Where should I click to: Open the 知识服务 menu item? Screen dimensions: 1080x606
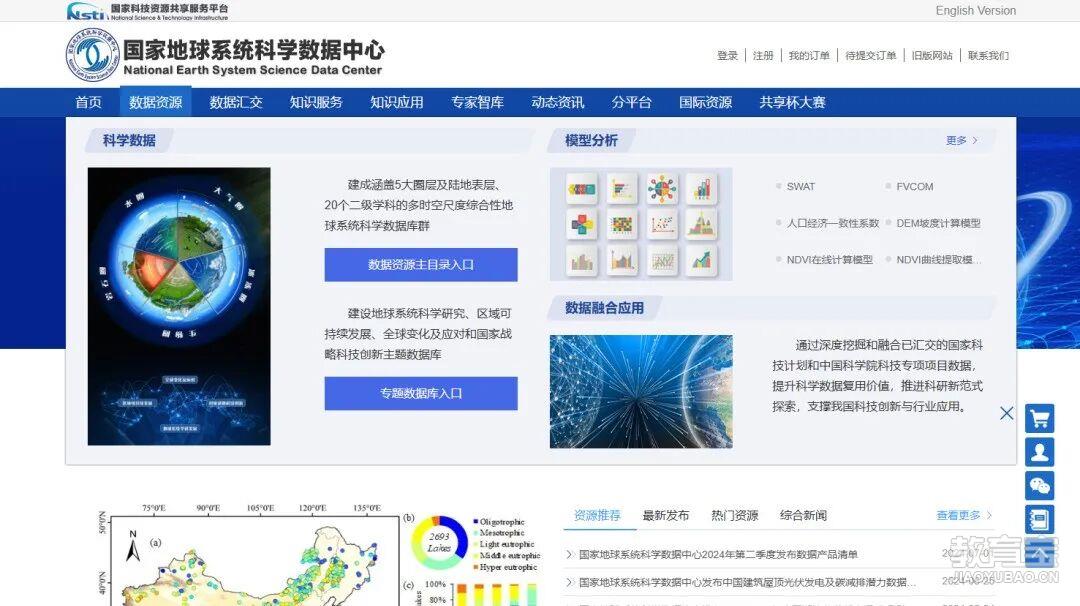(x=316, y=101)
